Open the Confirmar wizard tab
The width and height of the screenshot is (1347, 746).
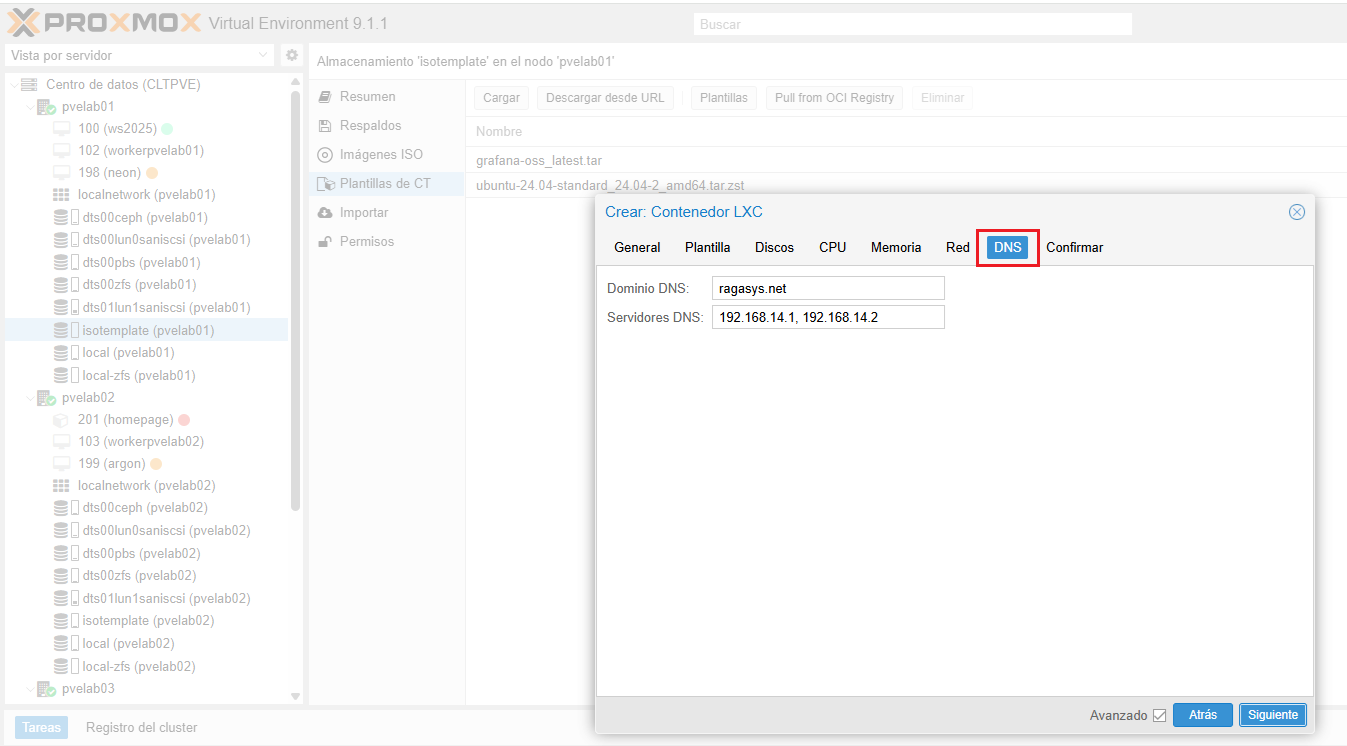point(1075,247)
